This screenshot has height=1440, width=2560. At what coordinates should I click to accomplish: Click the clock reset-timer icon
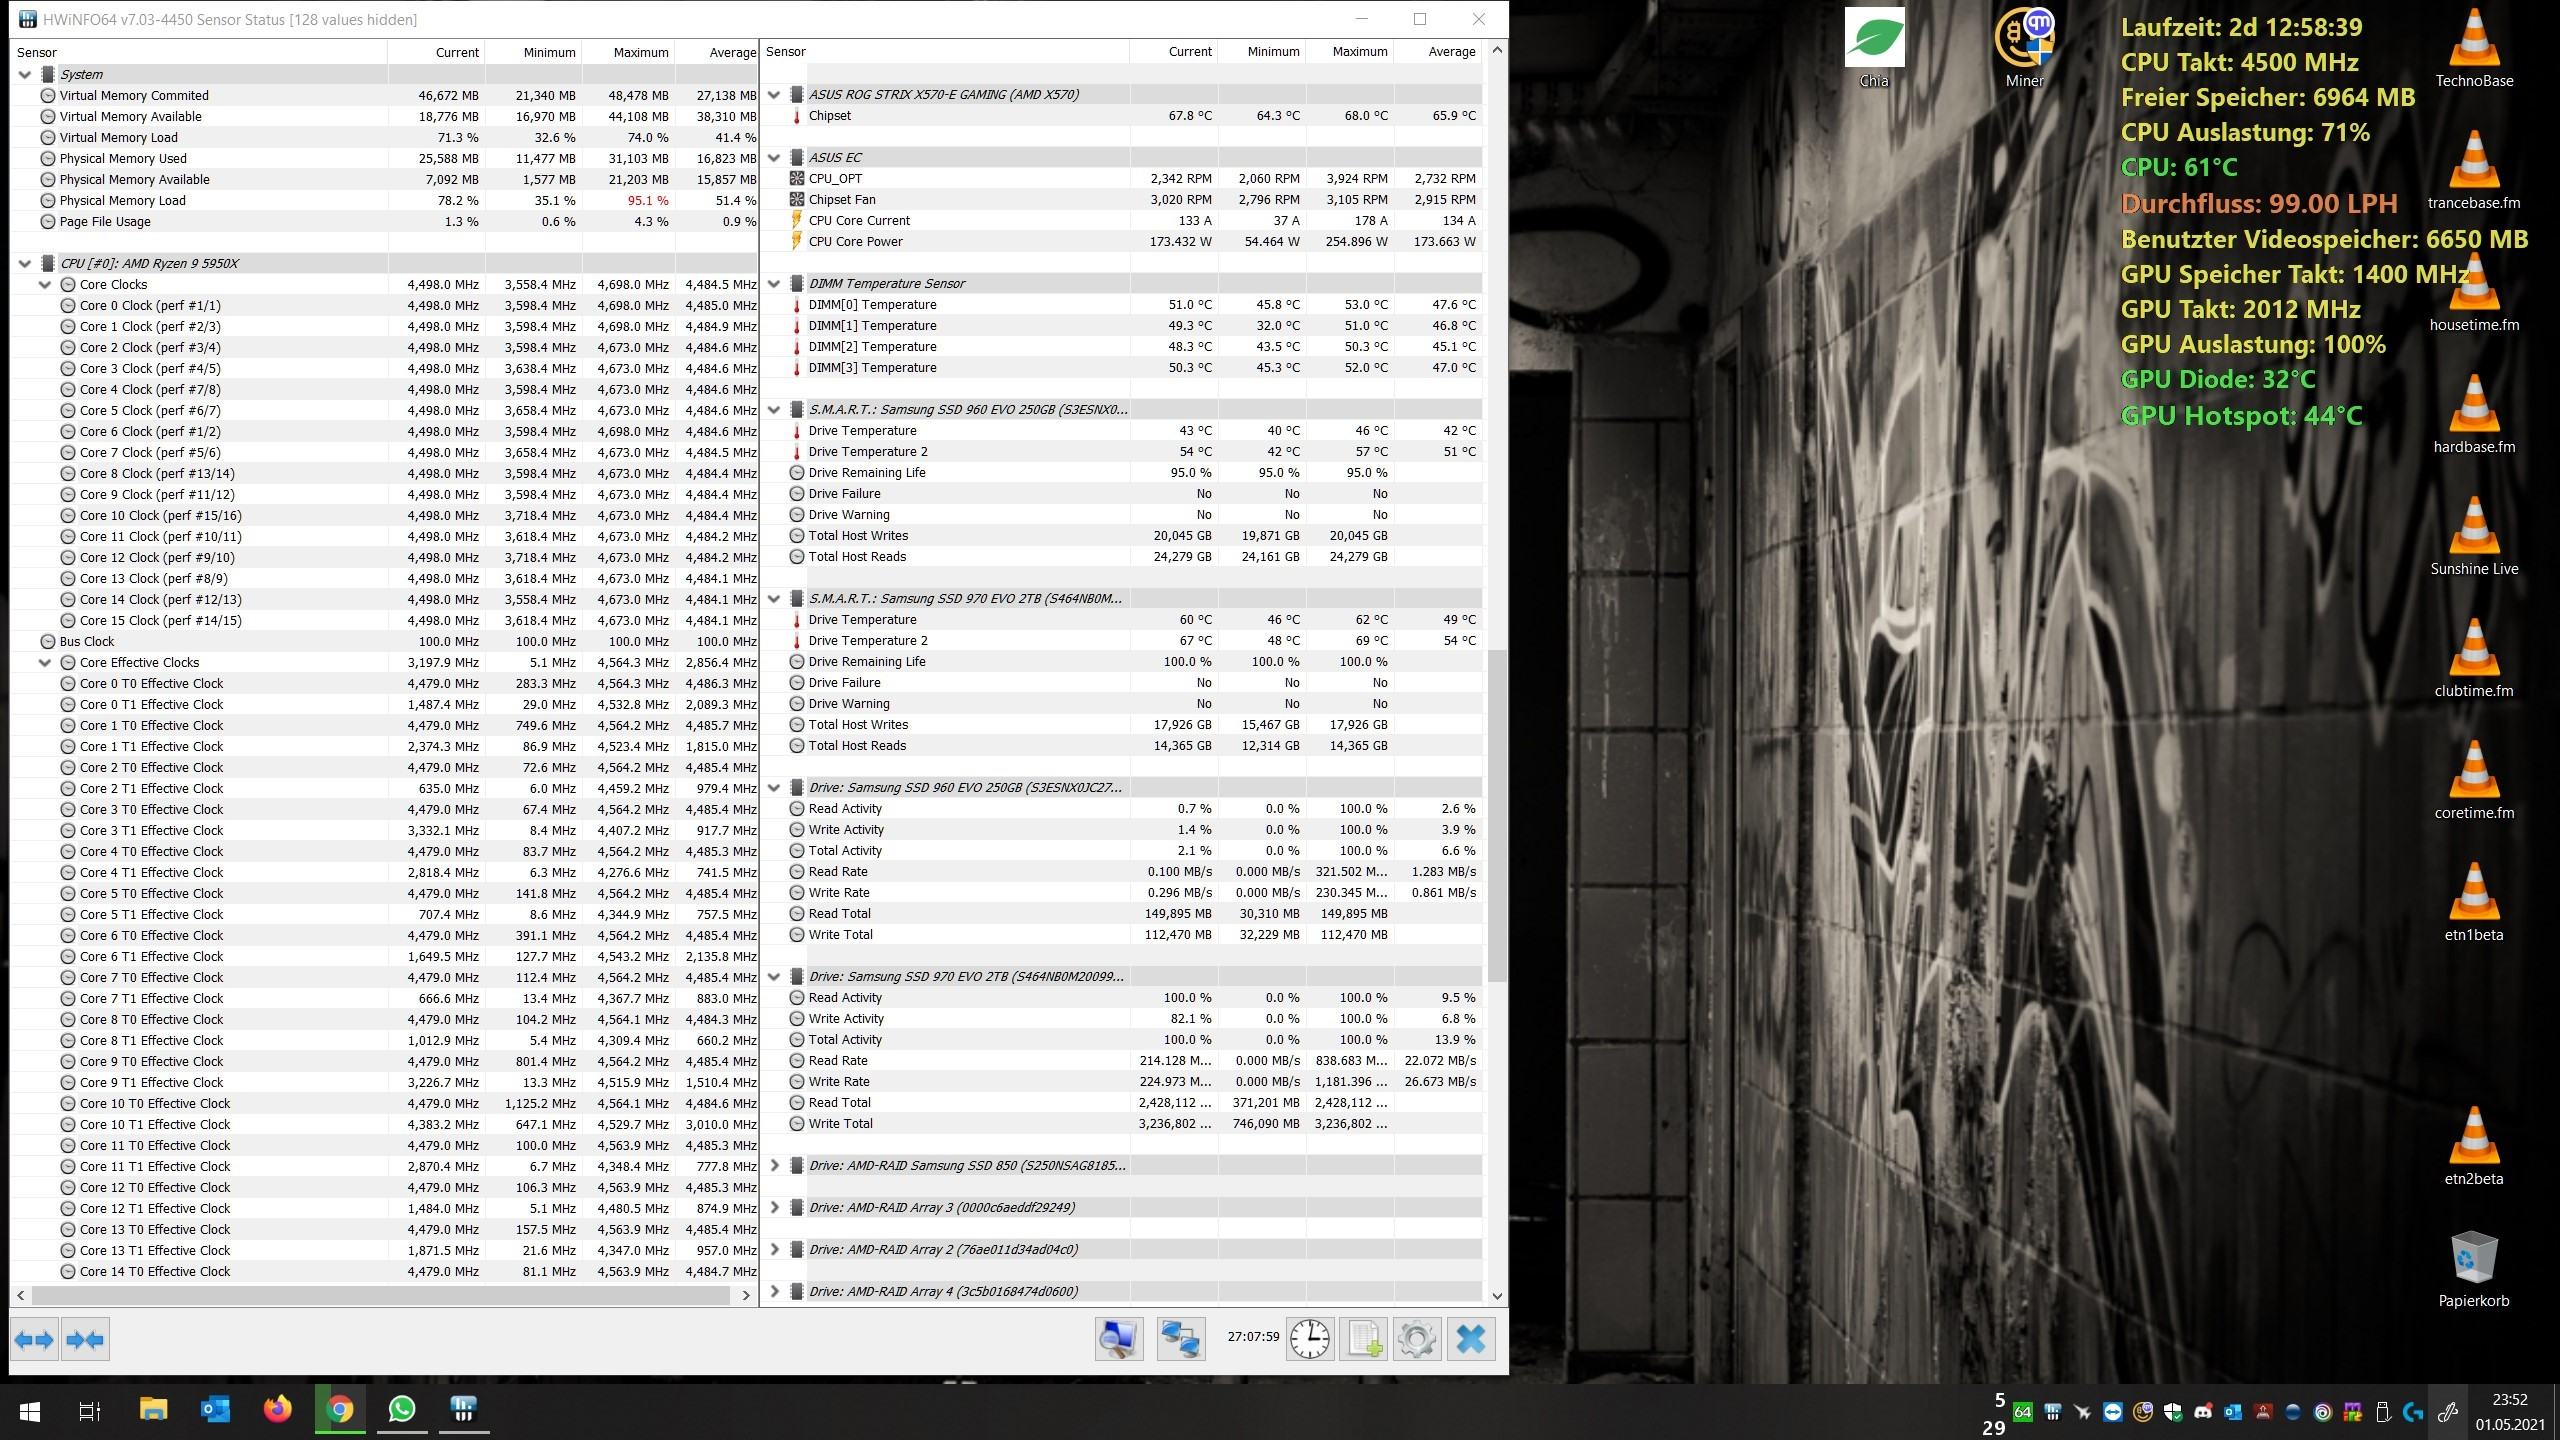[x=1310, y=1338]
